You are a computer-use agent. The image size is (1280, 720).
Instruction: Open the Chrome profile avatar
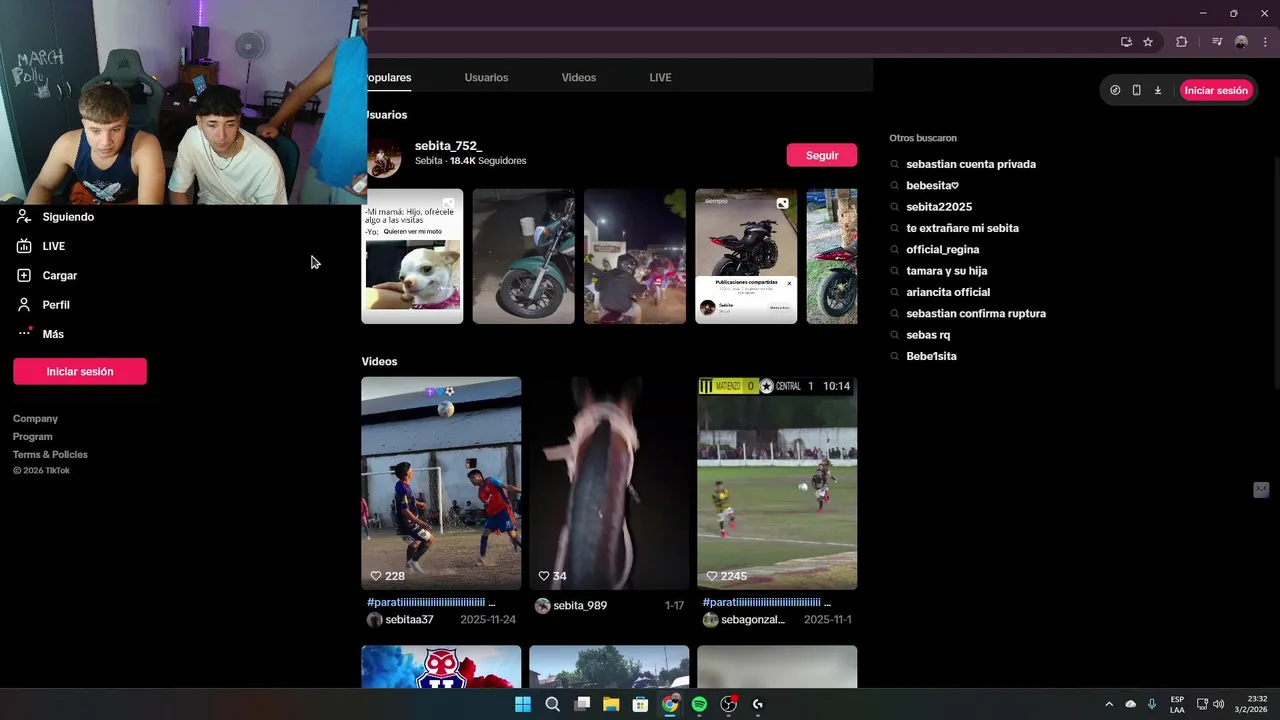point(1241,42)
